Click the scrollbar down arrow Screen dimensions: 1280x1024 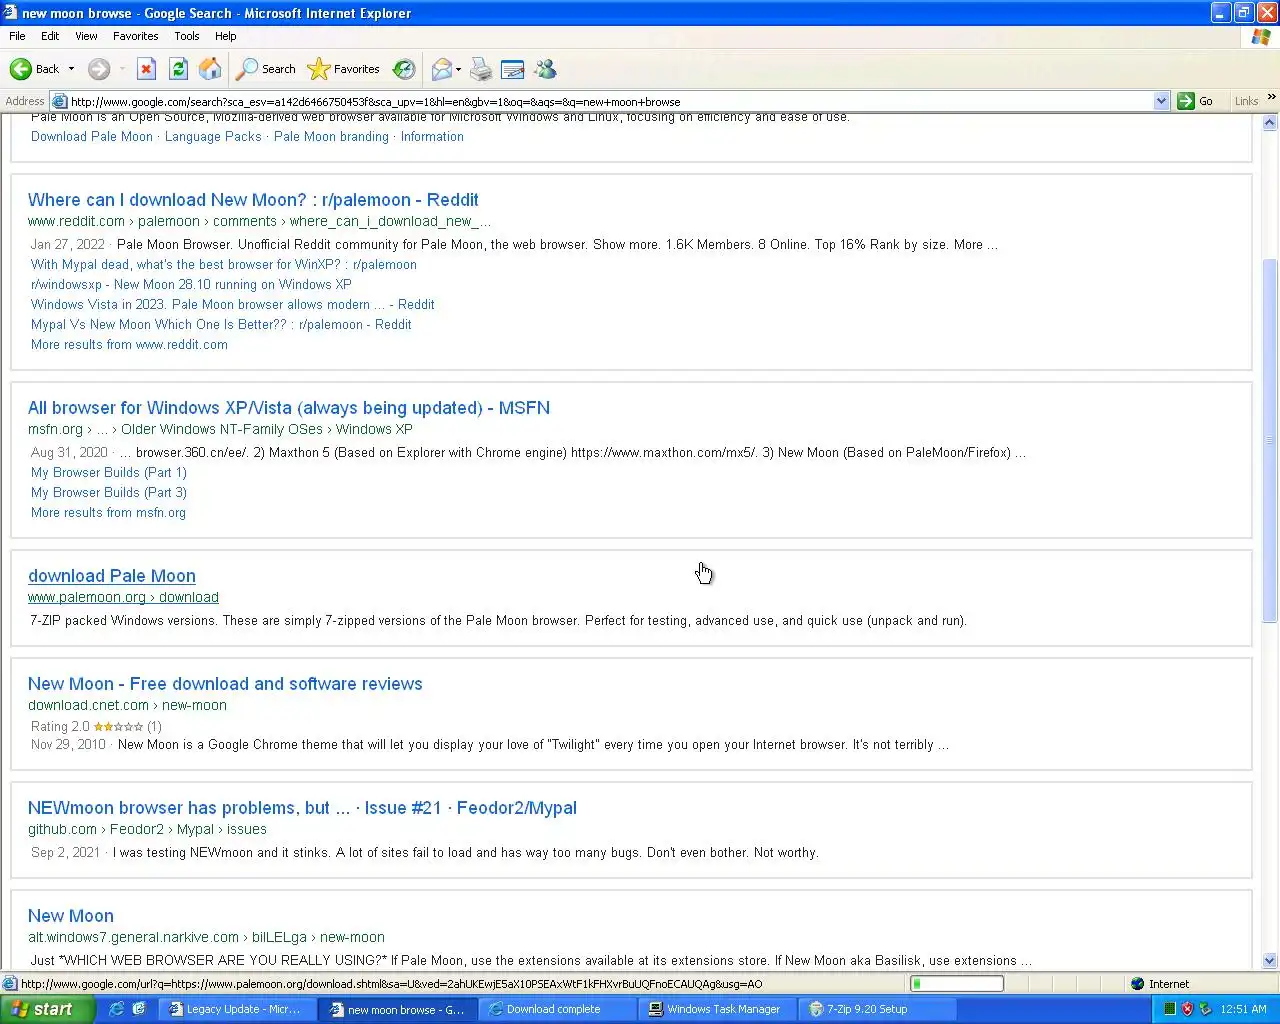point(1270,961)
